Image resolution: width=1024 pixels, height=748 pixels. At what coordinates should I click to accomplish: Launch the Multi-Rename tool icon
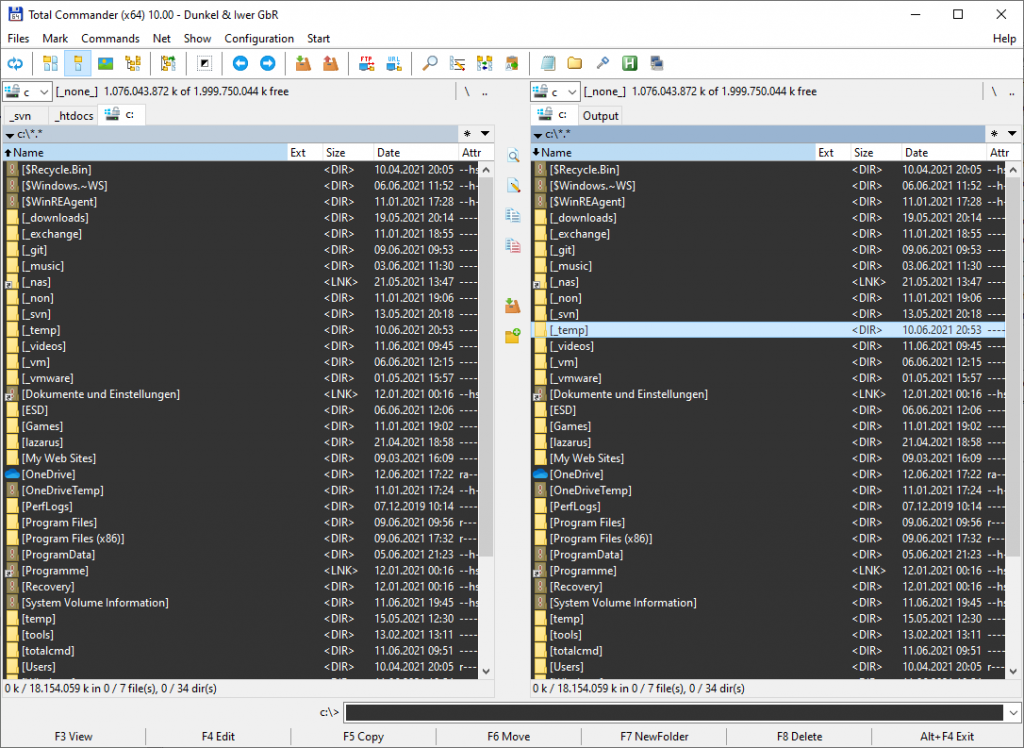coord(456,63)
